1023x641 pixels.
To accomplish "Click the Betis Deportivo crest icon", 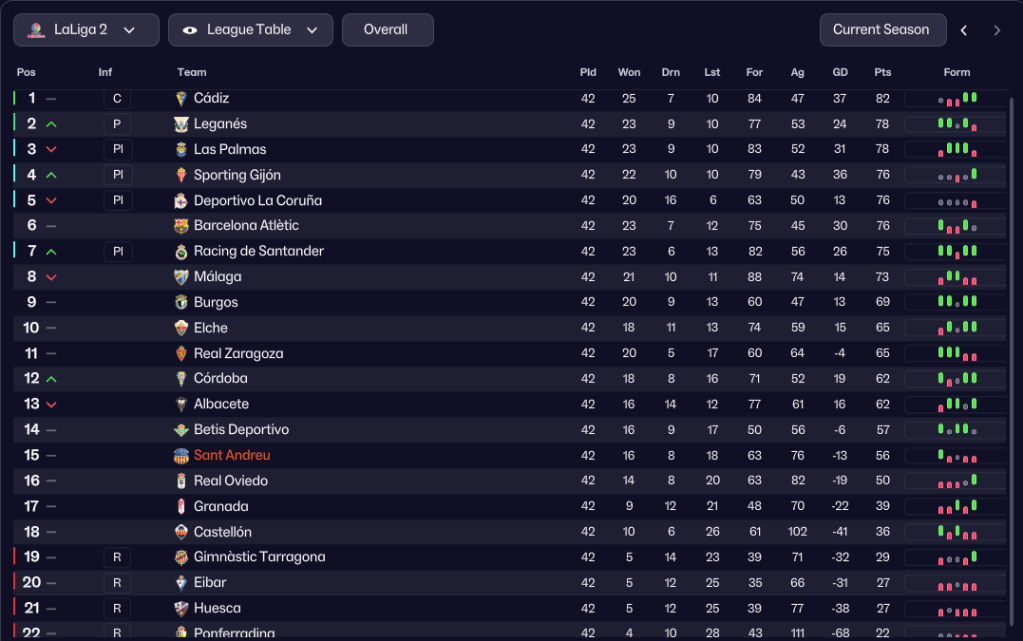I will pyautogui.click(x=181, y=430).
